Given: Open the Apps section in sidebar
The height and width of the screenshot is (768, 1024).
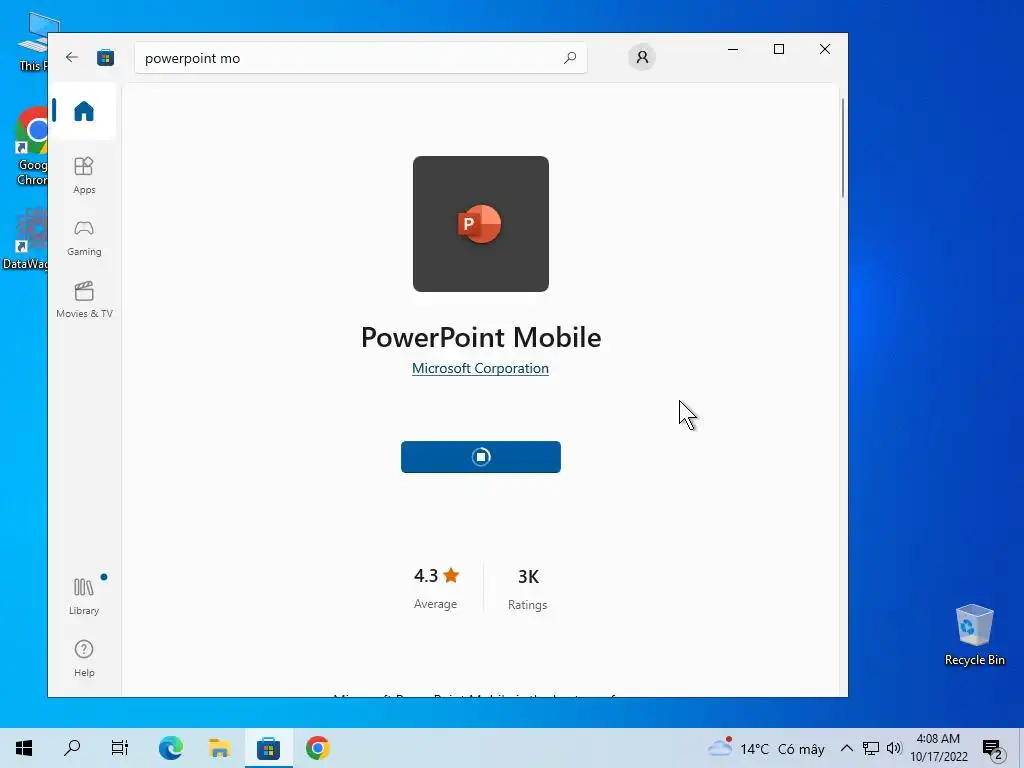Looking at the screenshot, I should (84, 175).
